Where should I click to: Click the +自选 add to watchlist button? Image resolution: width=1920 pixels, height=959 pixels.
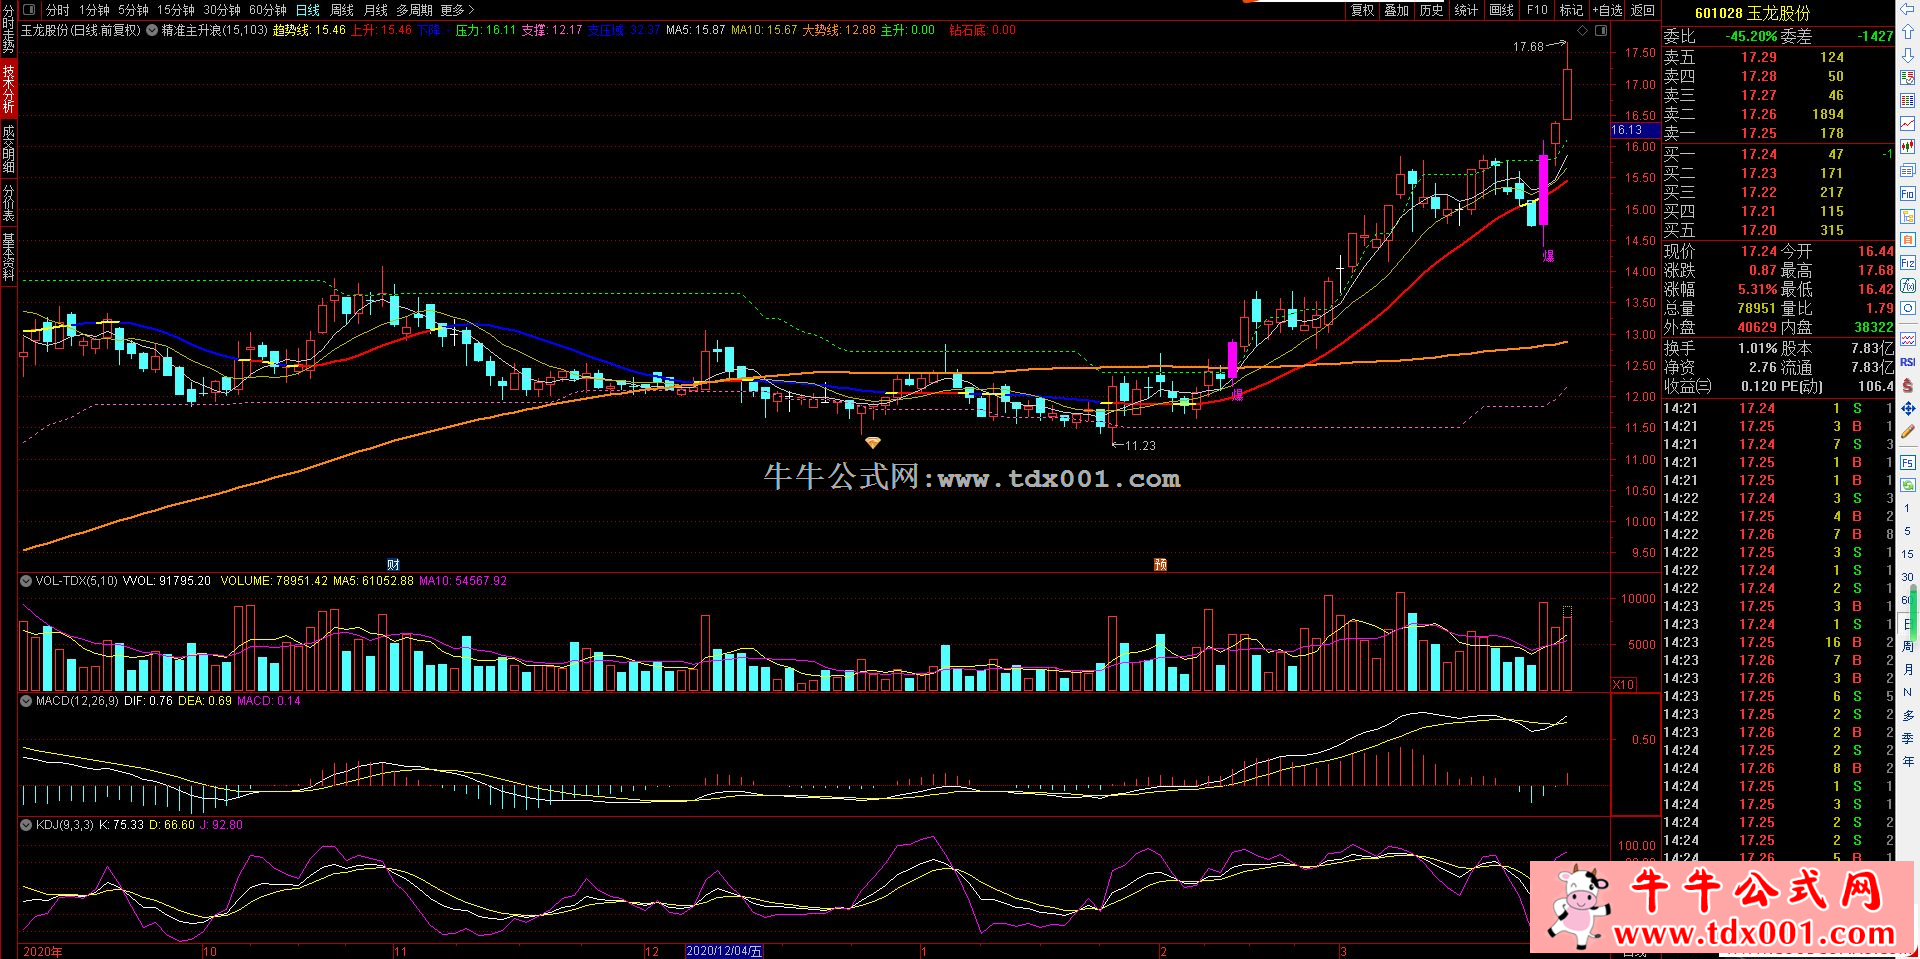[x=1606, y=10]
